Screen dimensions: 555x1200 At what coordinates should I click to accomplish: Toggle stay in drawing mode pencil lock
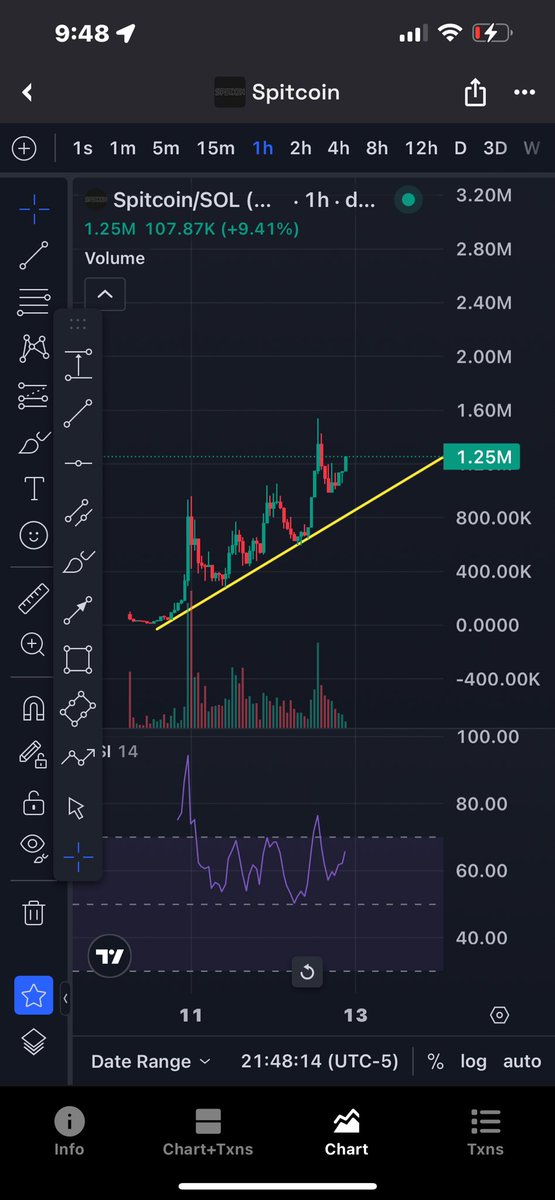[x=34, y=755]
